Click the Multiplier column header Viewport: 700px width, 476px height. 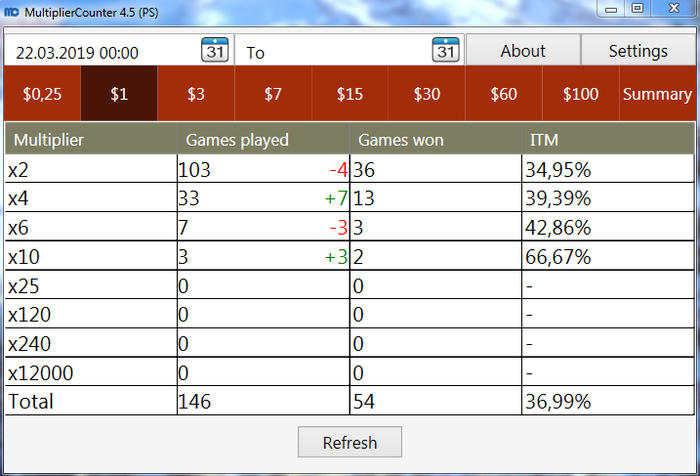[x=91, y=139]
